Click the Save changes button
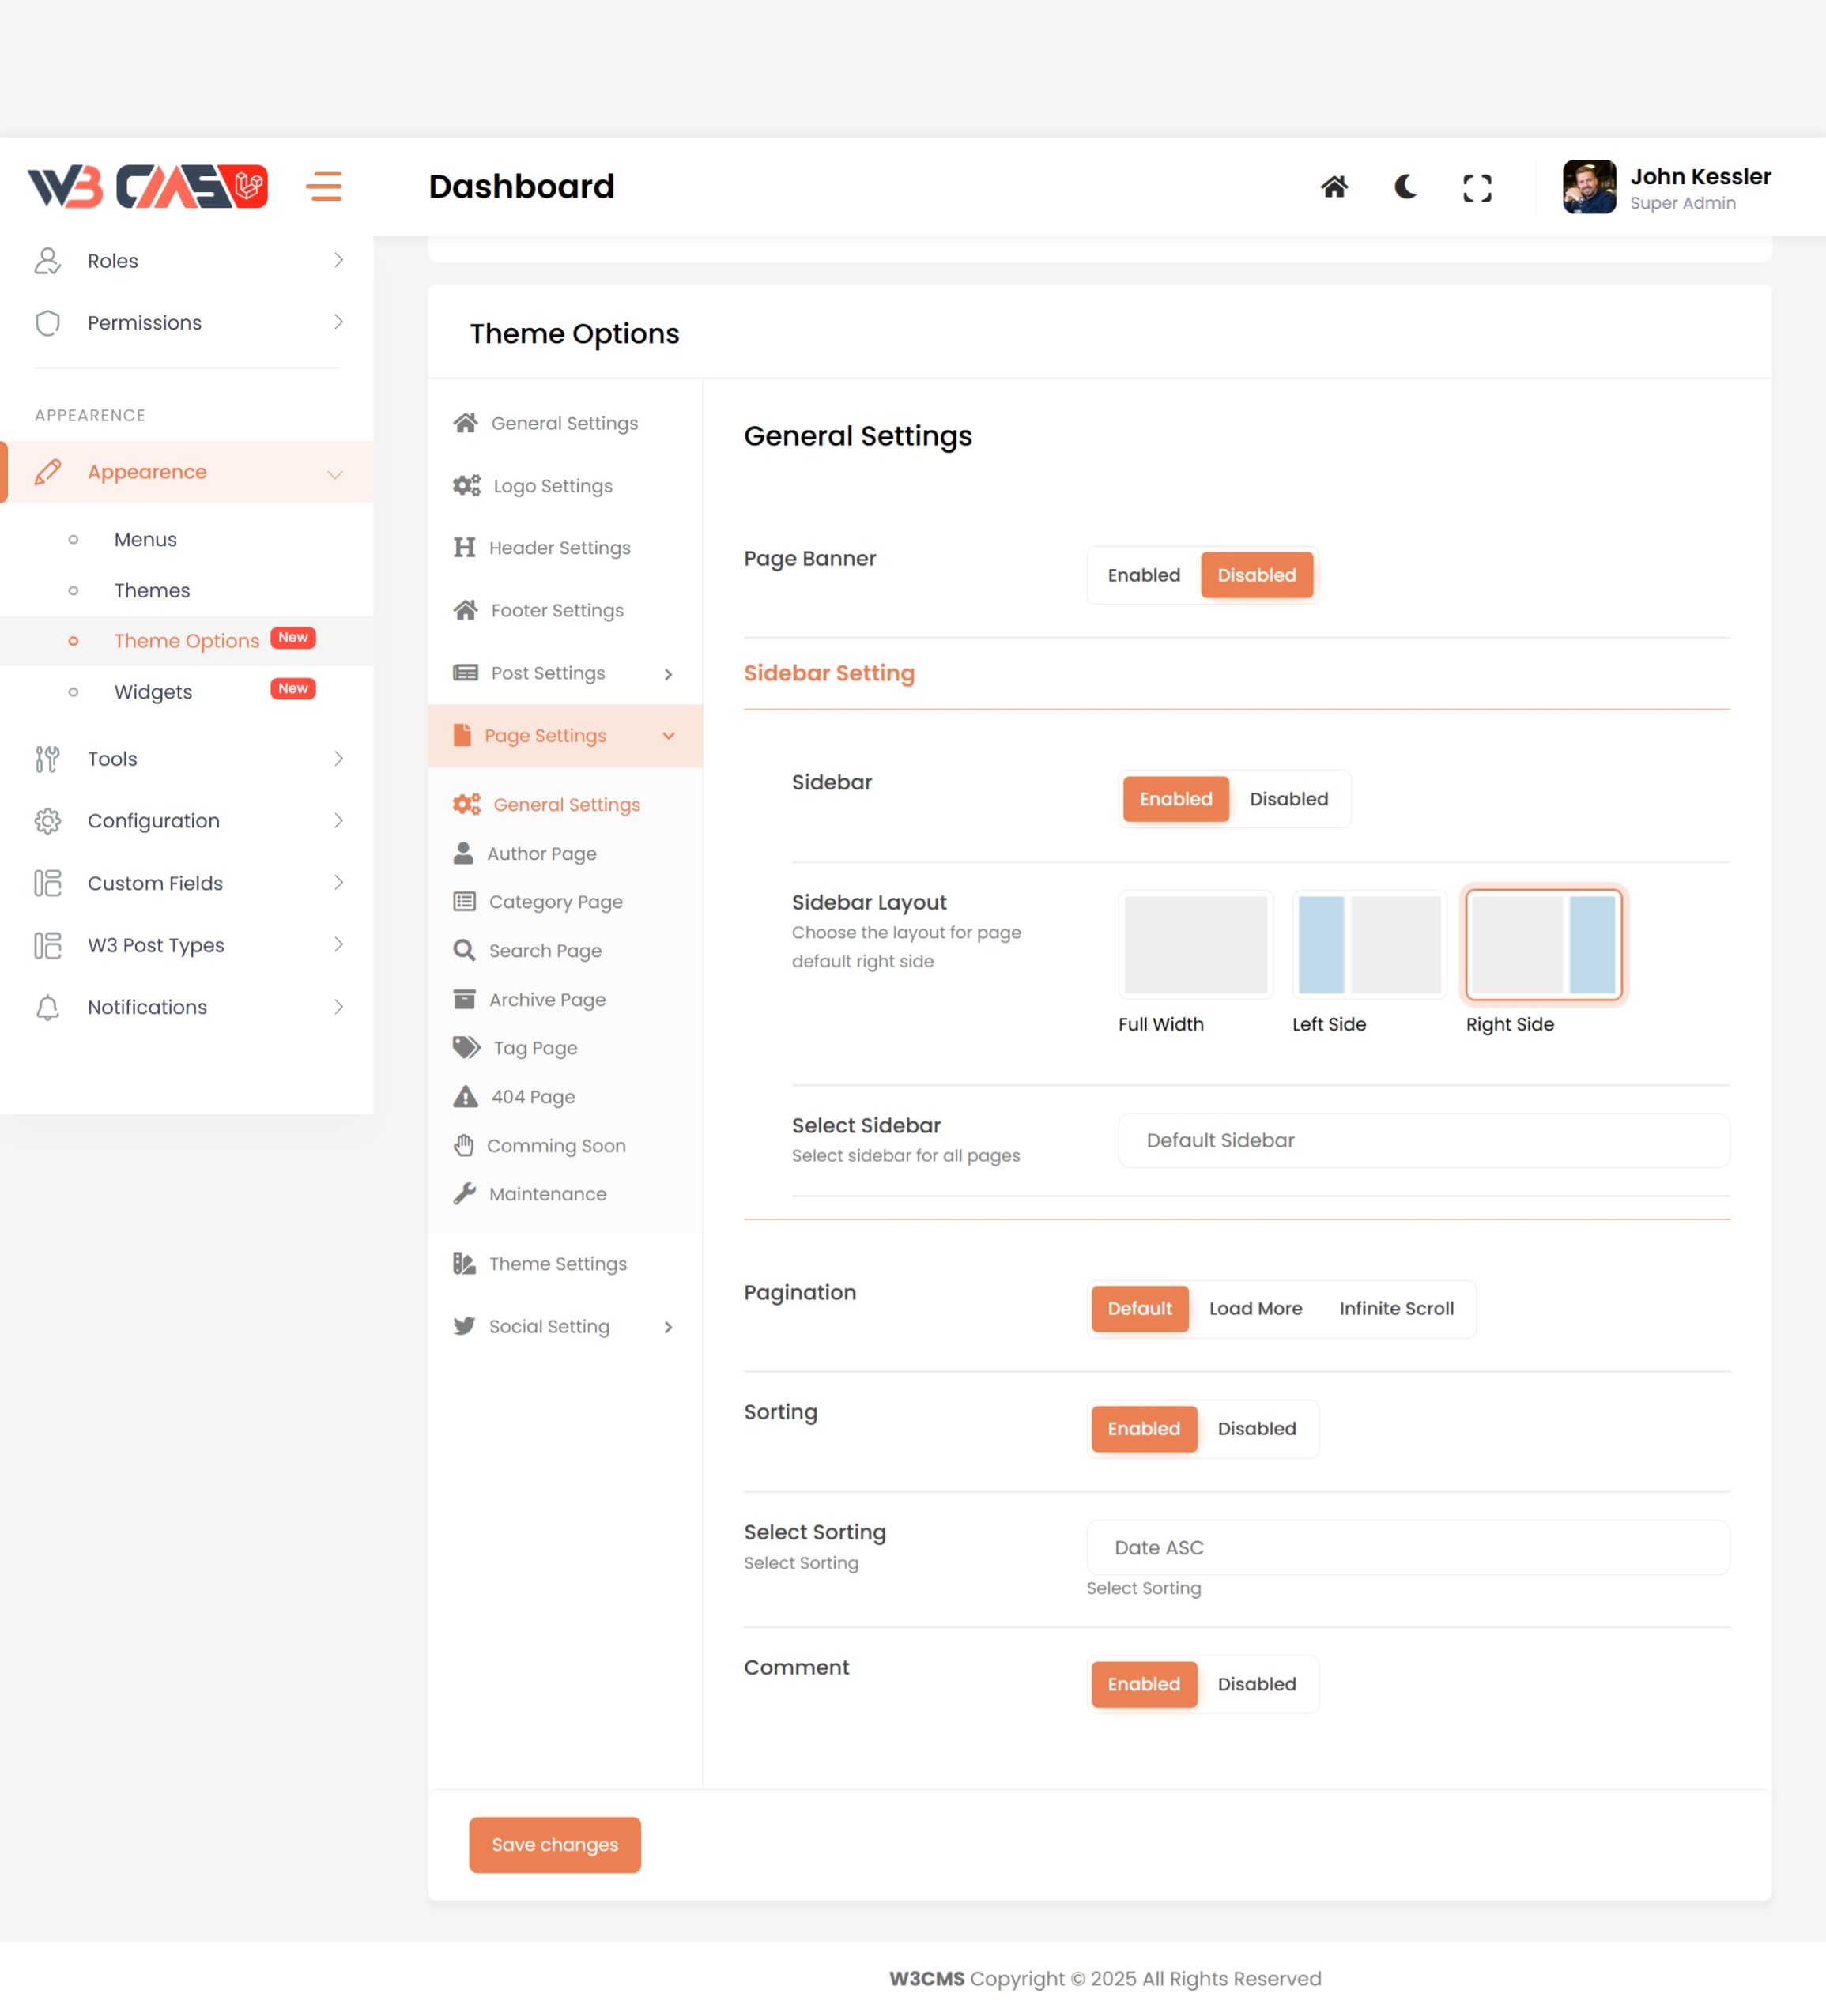Image resolution: width=1826 pixels, height=2016 pixels. 554,1845
